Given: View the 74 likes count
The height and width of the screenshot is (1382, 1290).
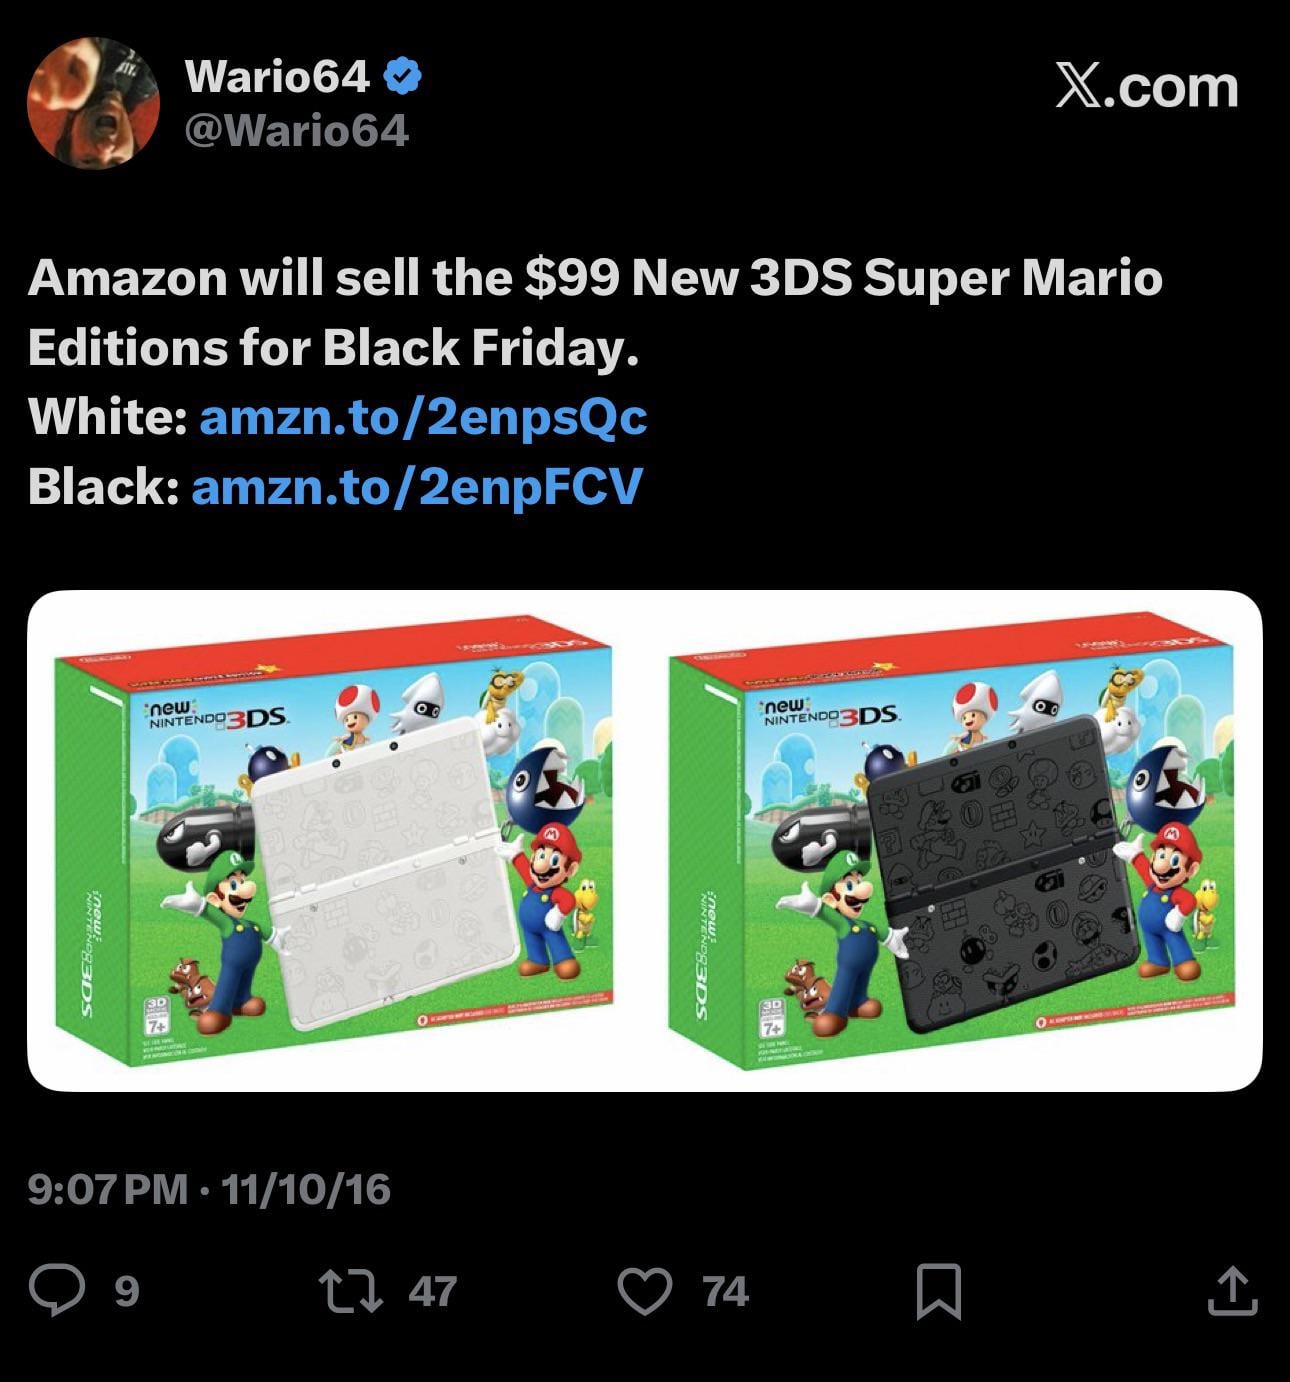Looking at the screenshot, I should pos(726,1291).
